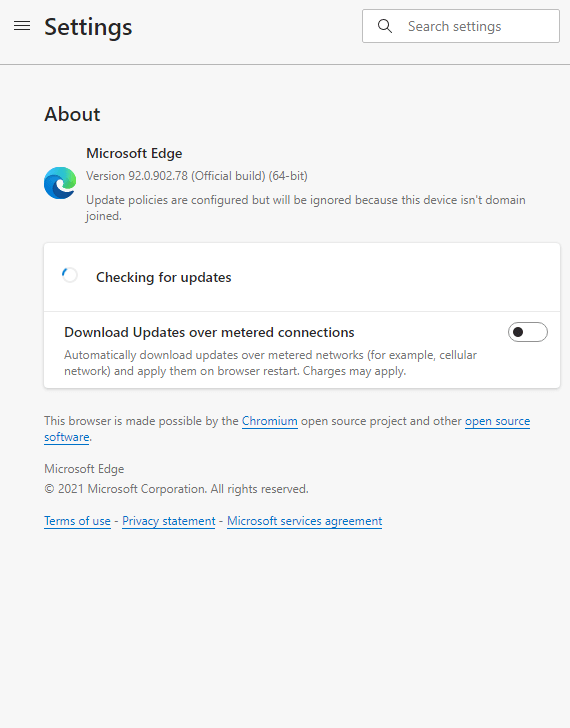The image size is (570, 728).
Task: Open the Microsoft services agreement link
Action: tap(304, 521)
